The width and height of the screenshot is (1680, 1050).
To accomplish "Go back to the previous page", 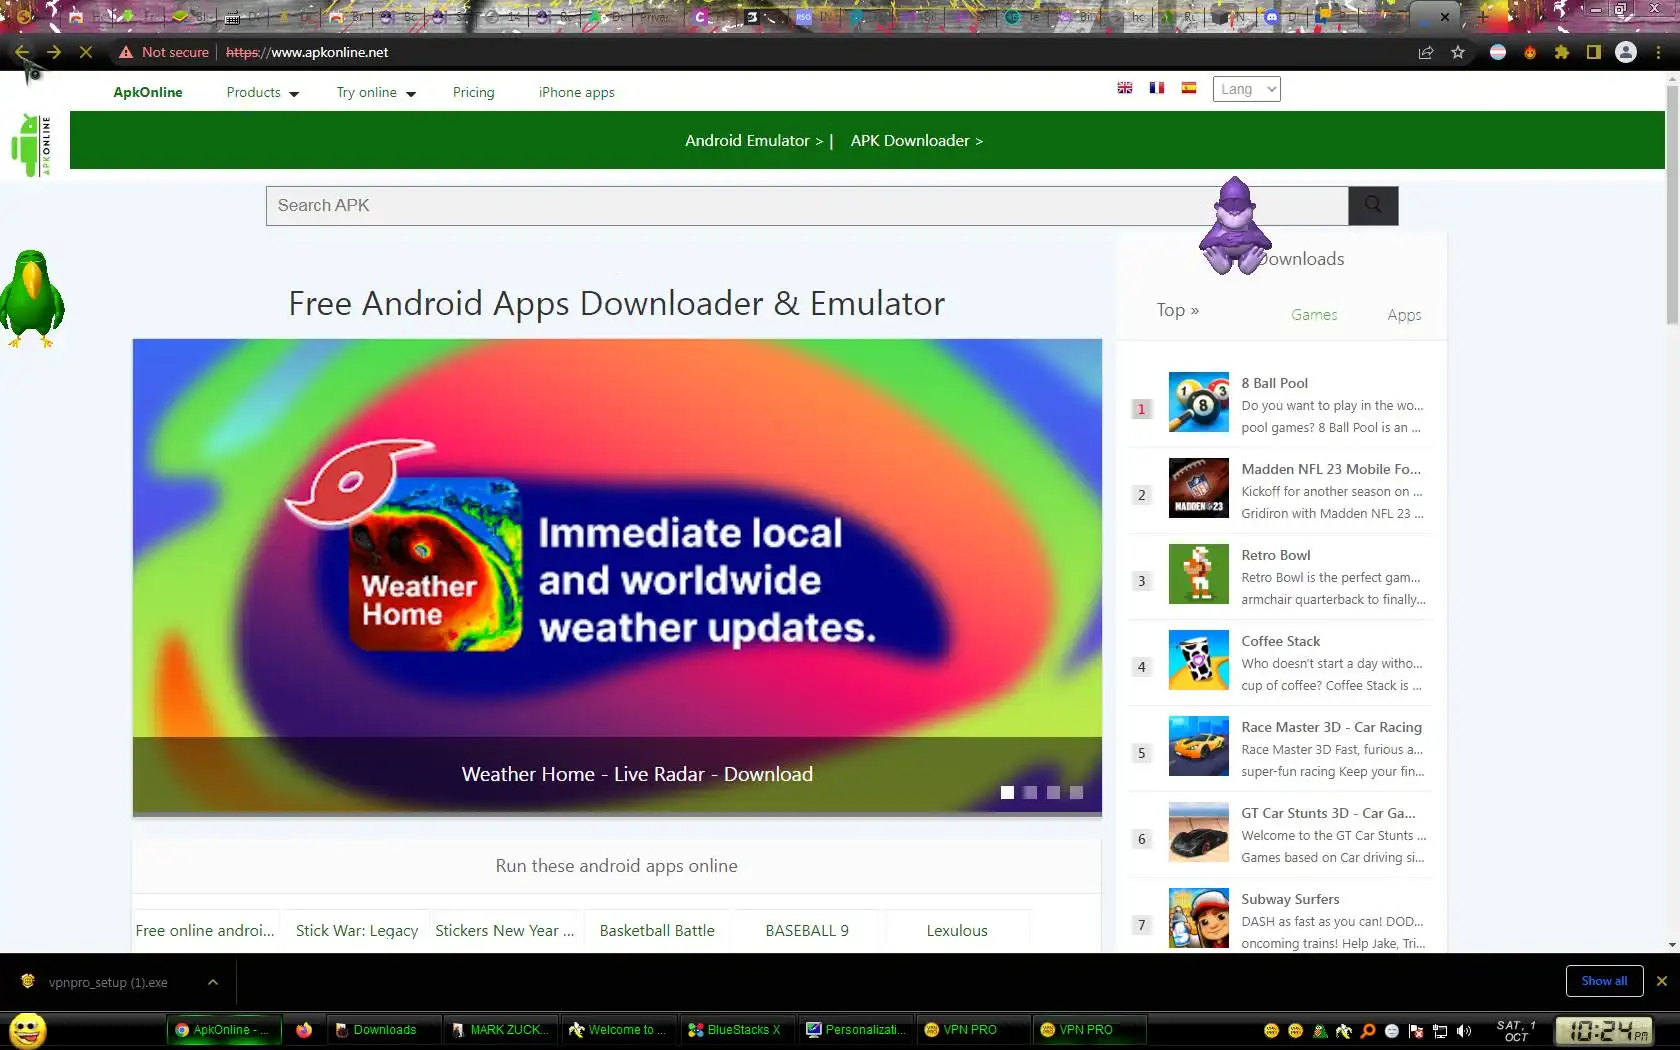I will pyautogui.click(x=22, y=52).
